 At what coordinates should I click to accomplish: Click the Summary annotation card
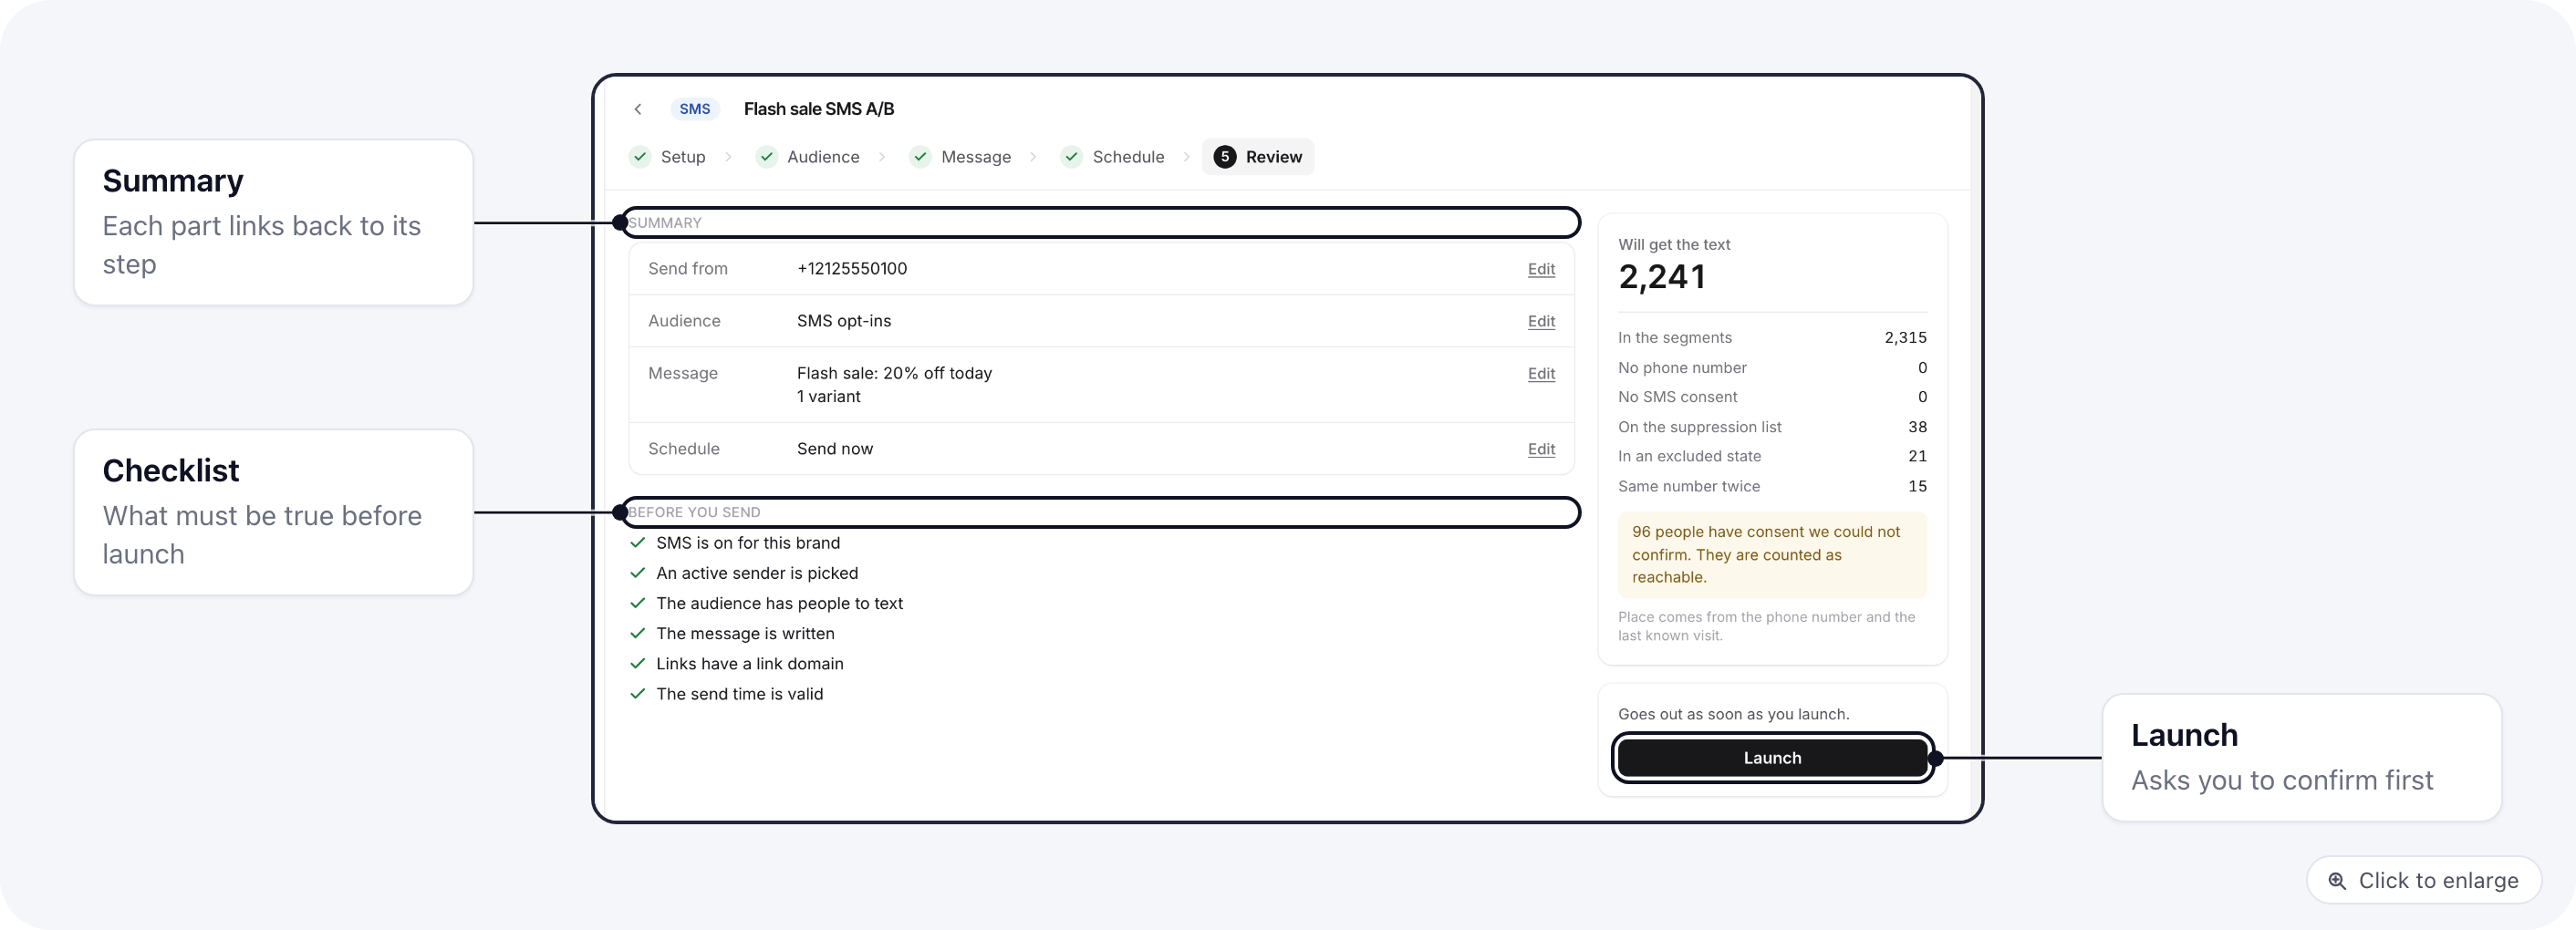pos(273,222)
